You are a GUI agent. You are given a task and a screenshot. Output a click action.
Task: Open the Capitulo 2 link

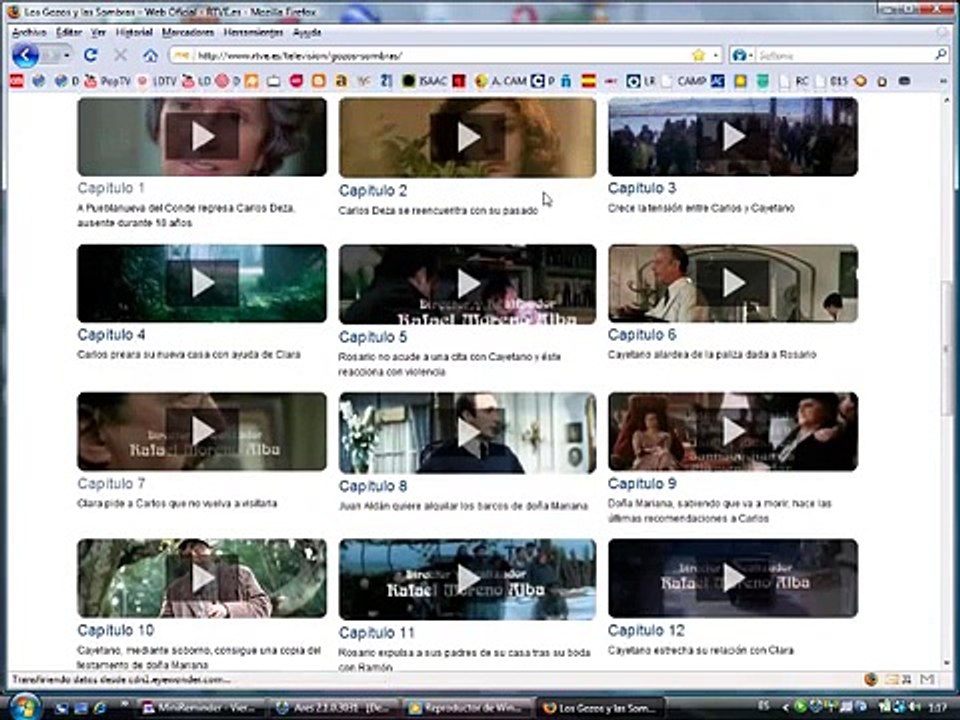pos(373,190)
